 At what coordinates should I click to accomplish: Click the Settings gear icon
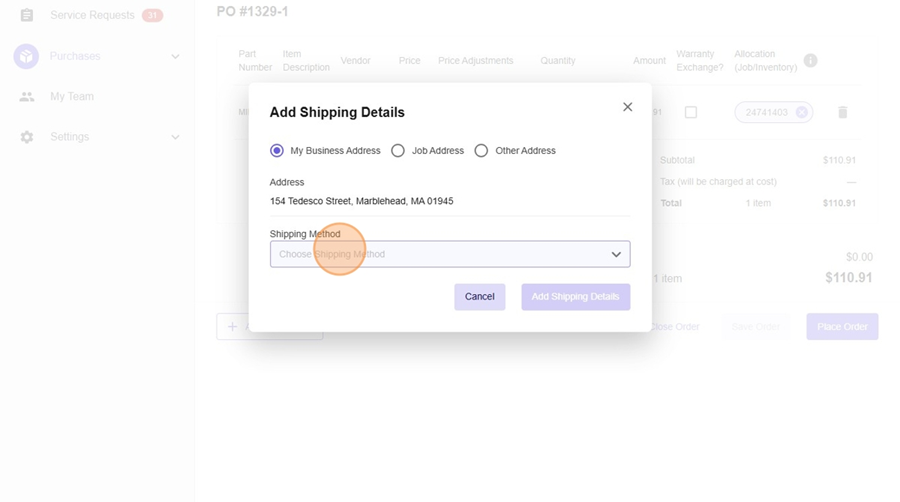[27, 137]
